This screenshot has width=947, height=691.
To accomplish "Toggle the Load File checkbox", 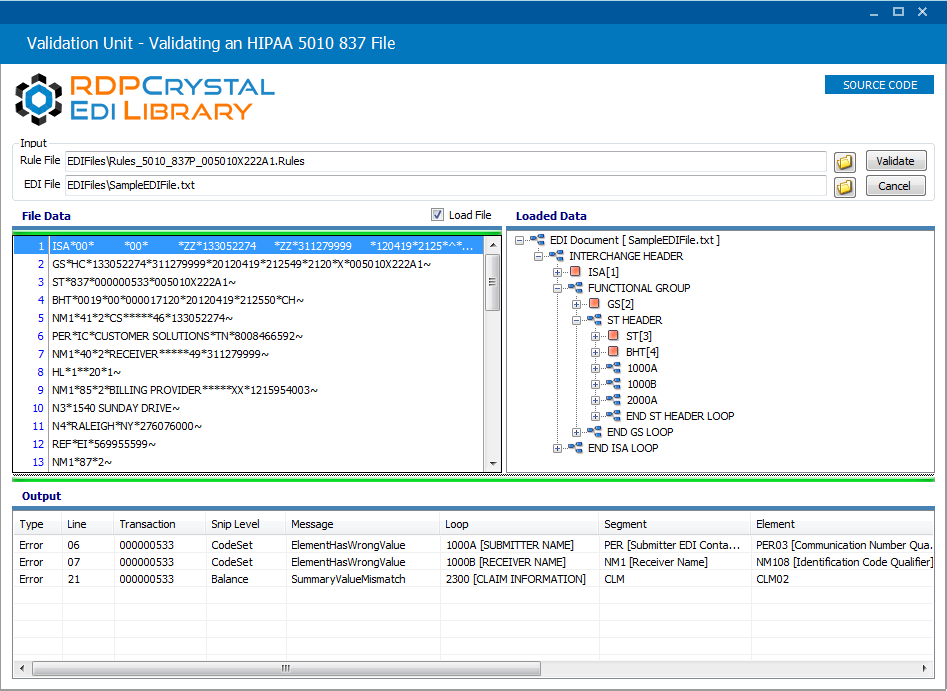I will 437,214.
